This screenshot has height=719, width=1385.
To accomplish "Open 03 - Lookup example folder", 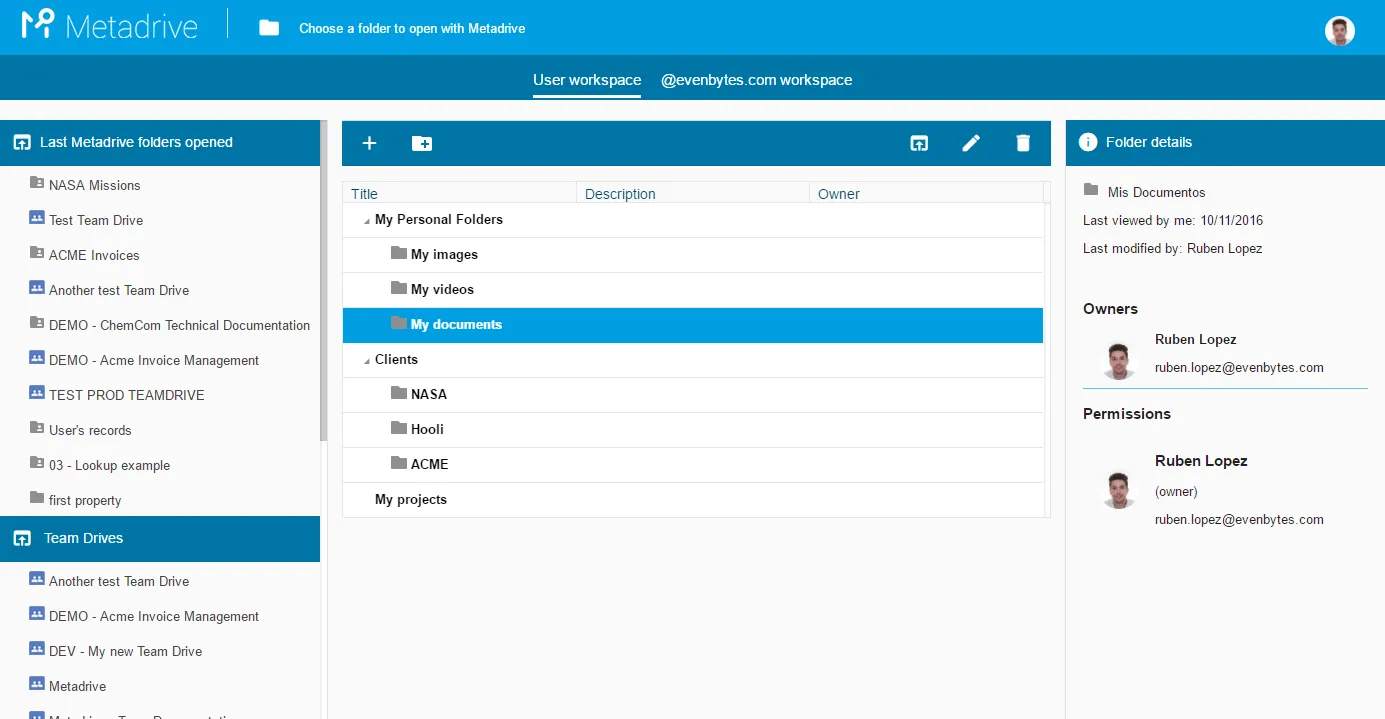I will tap(110, 465).
